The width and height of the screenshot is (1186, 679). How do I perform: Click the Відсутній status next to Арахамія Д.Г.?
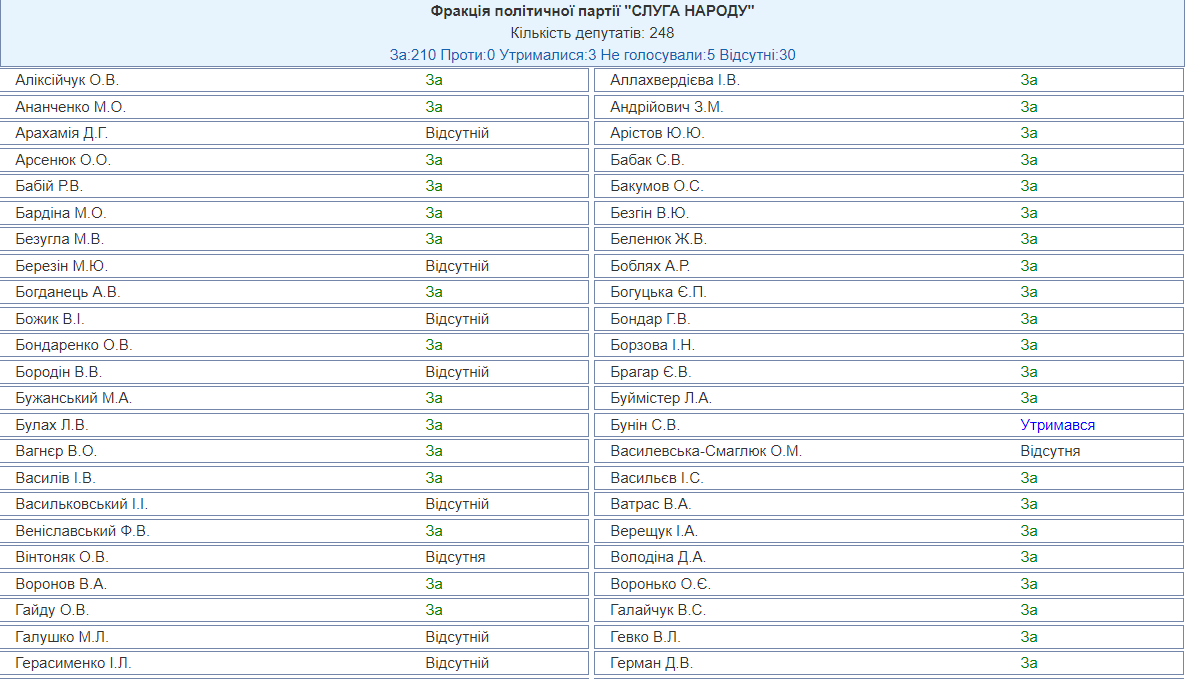457,133
